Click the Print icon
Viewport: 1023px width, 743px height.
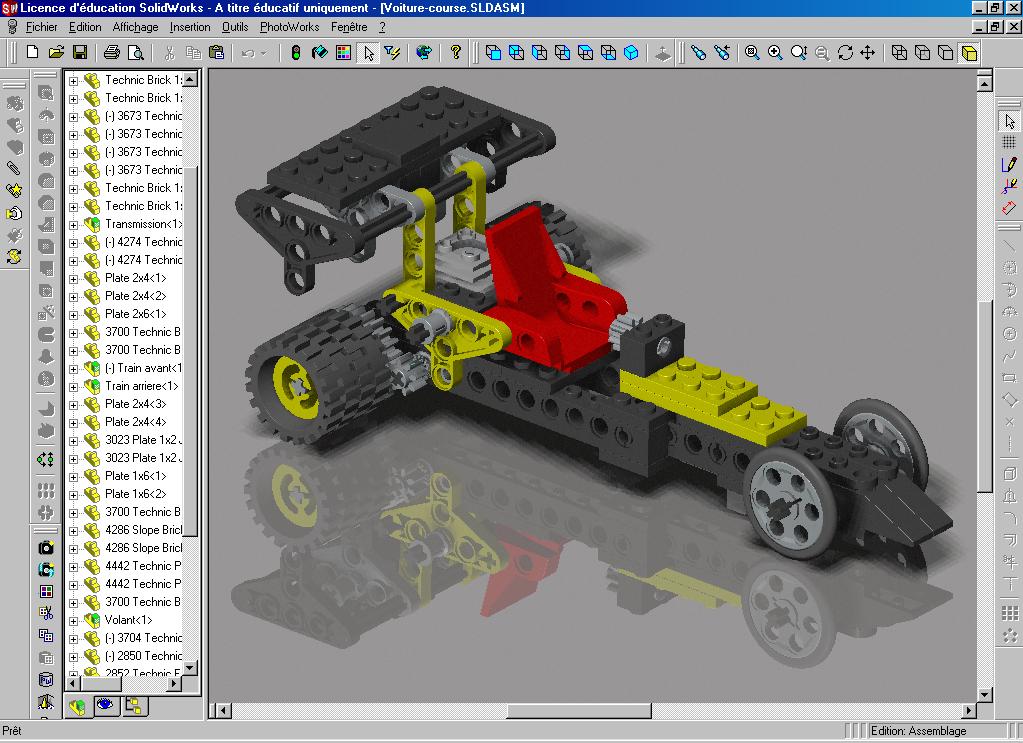click(x=112, y=53)
